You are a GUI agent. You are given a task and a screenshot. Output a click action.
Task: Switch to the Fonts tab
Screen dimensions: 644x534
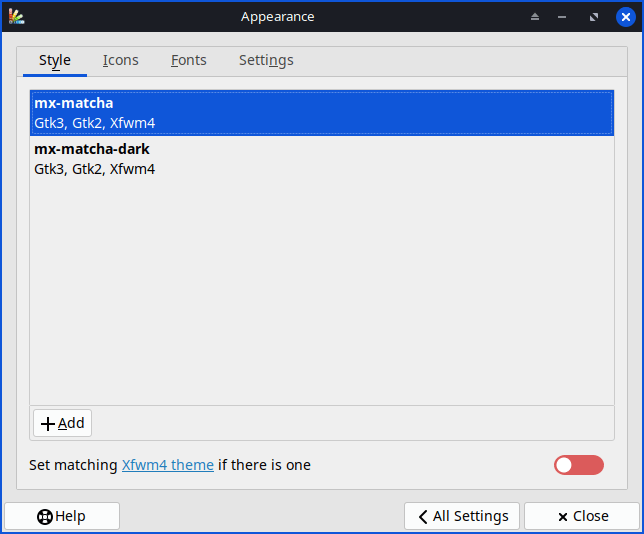(x=189, y=60)
